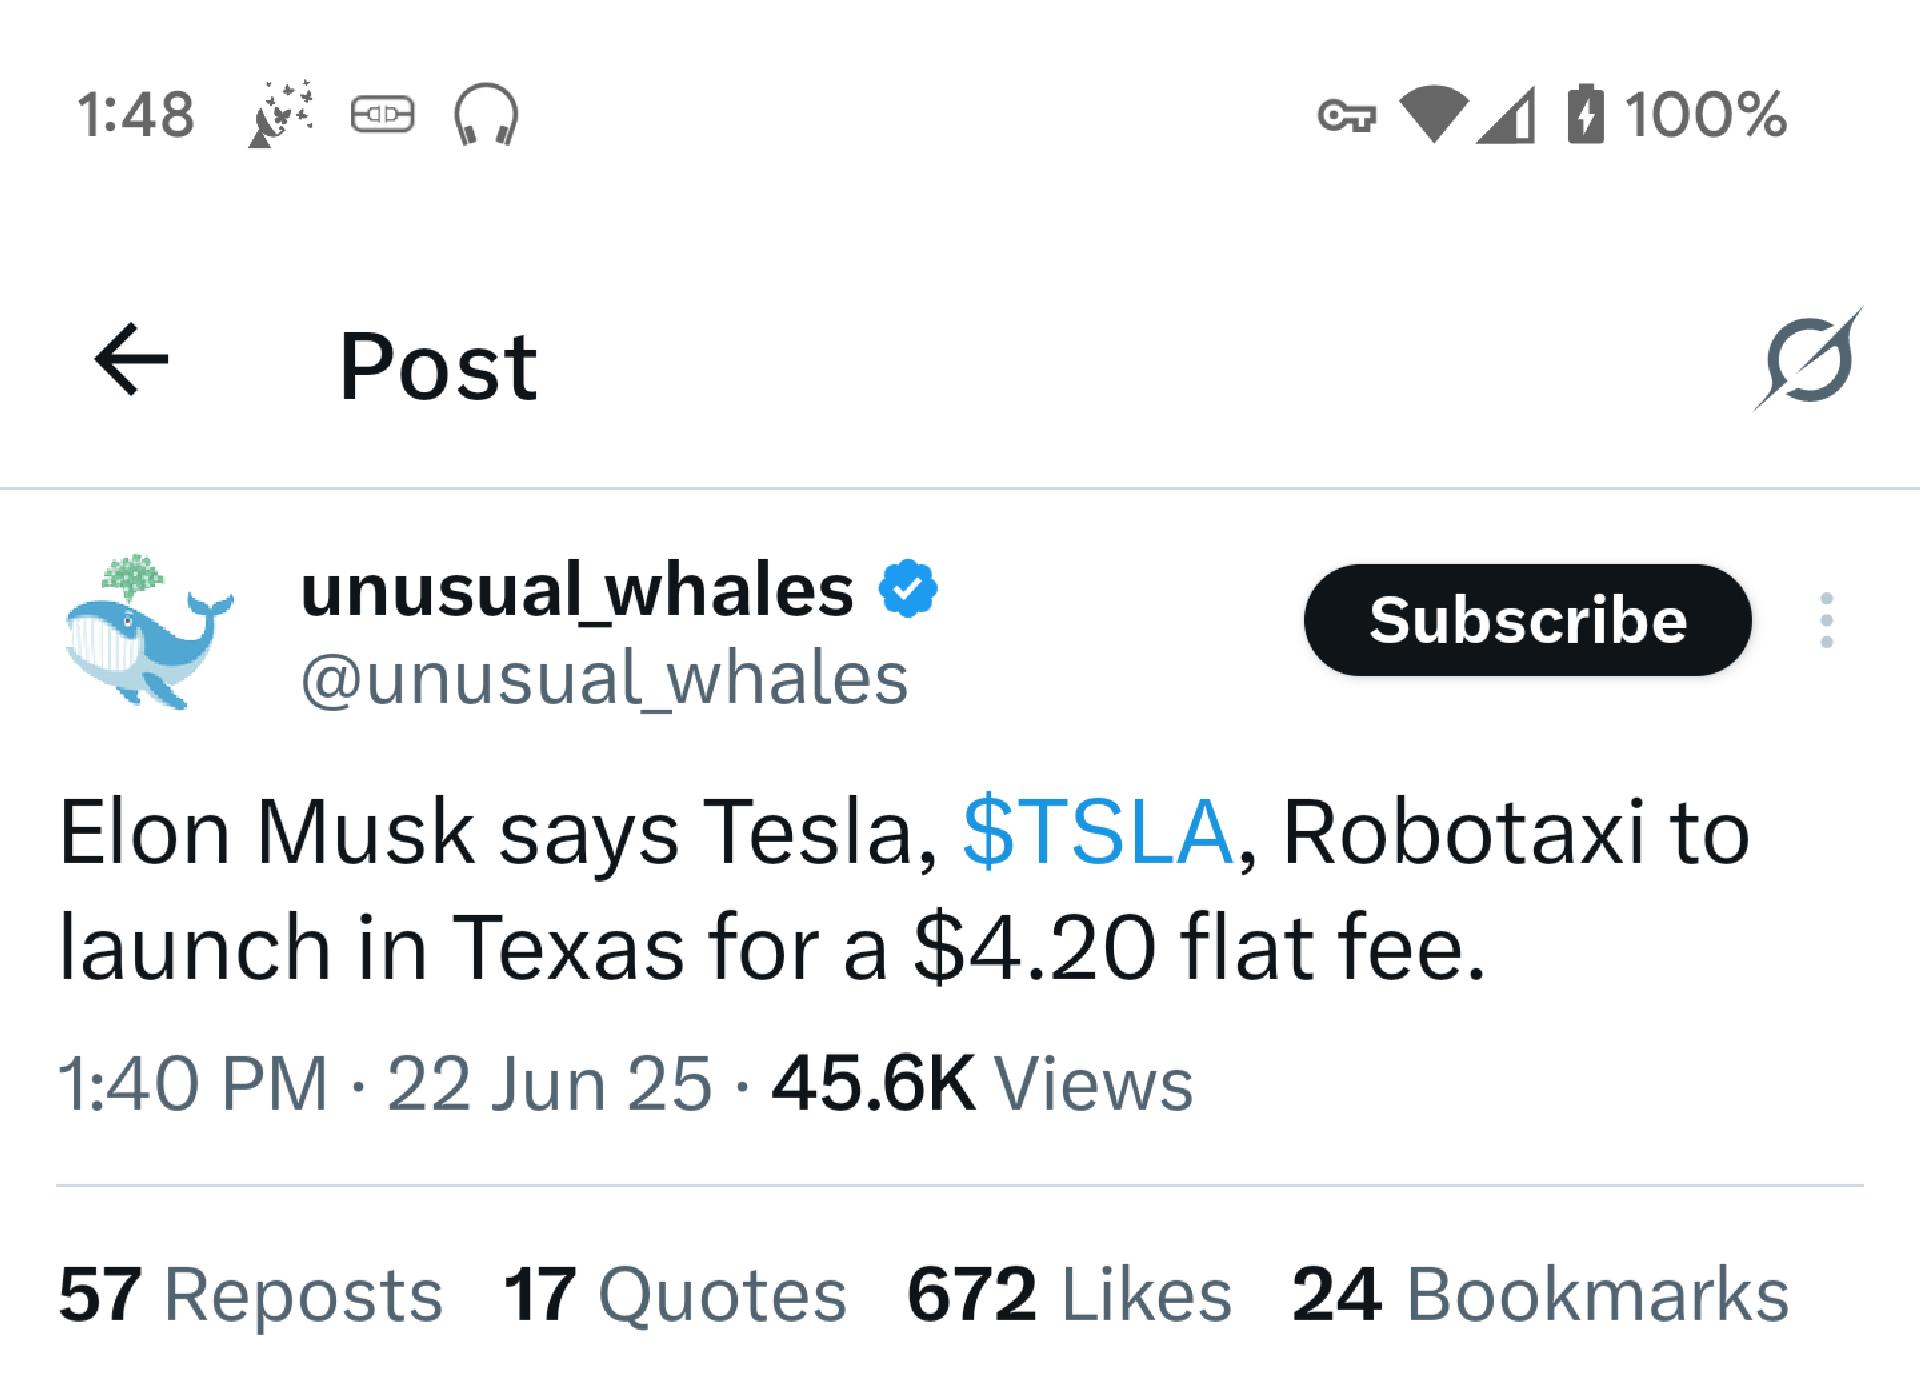
Task: View the 672 Likes list
Action: [x=1068, y=1295]
